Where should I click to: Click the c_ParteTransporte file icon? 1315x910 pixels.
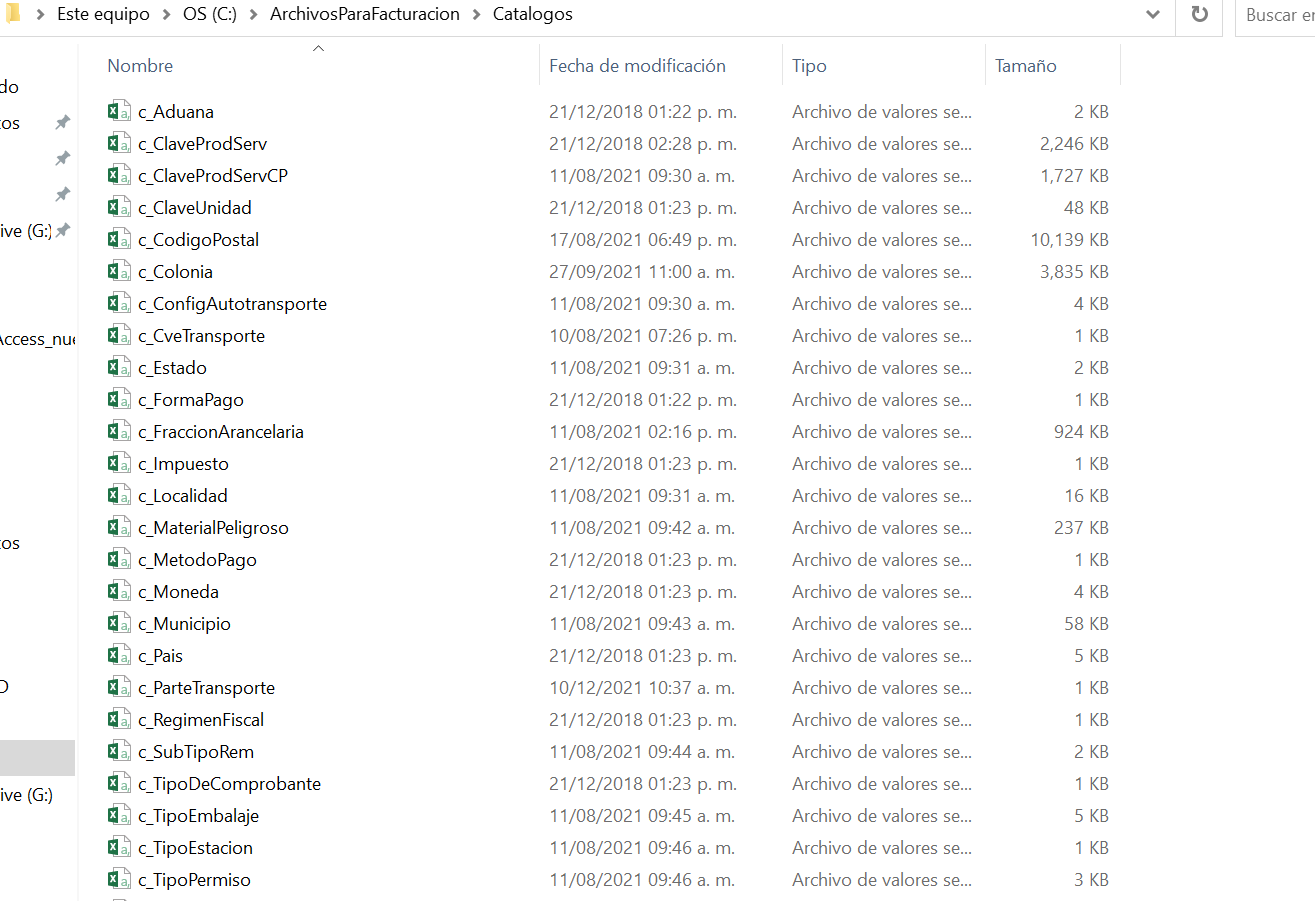119,687
